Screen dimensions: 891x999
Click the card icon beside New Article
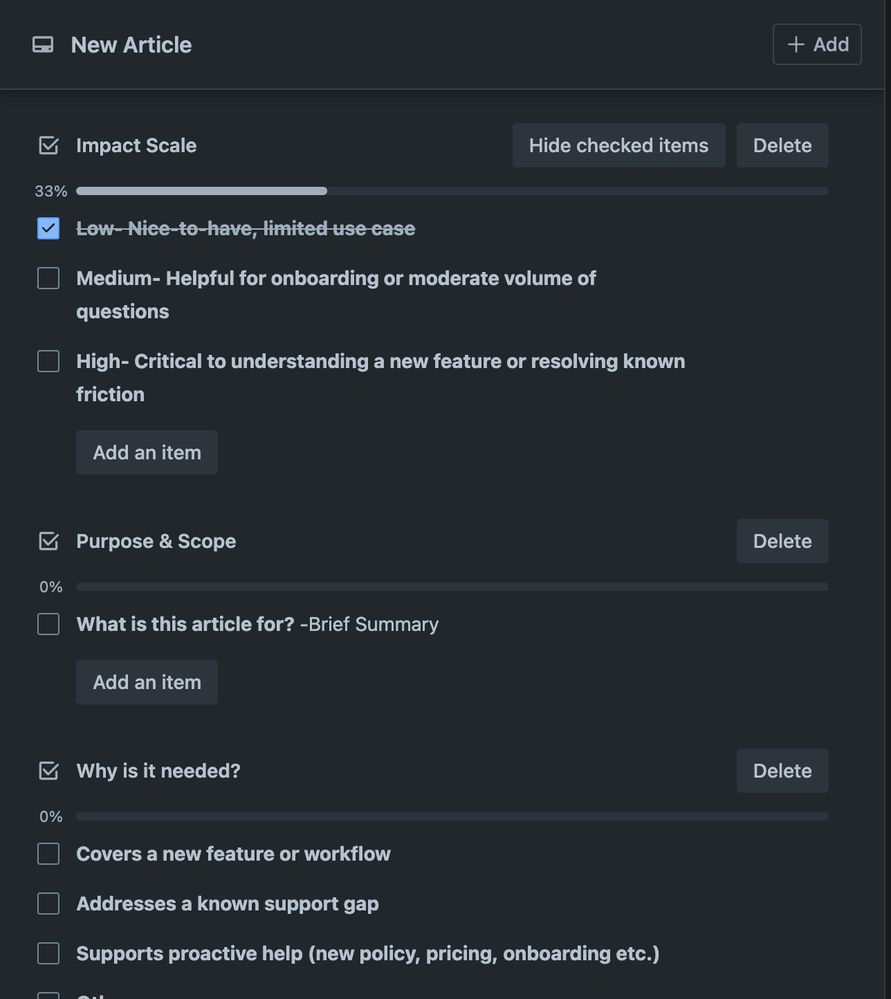point(43,45)
